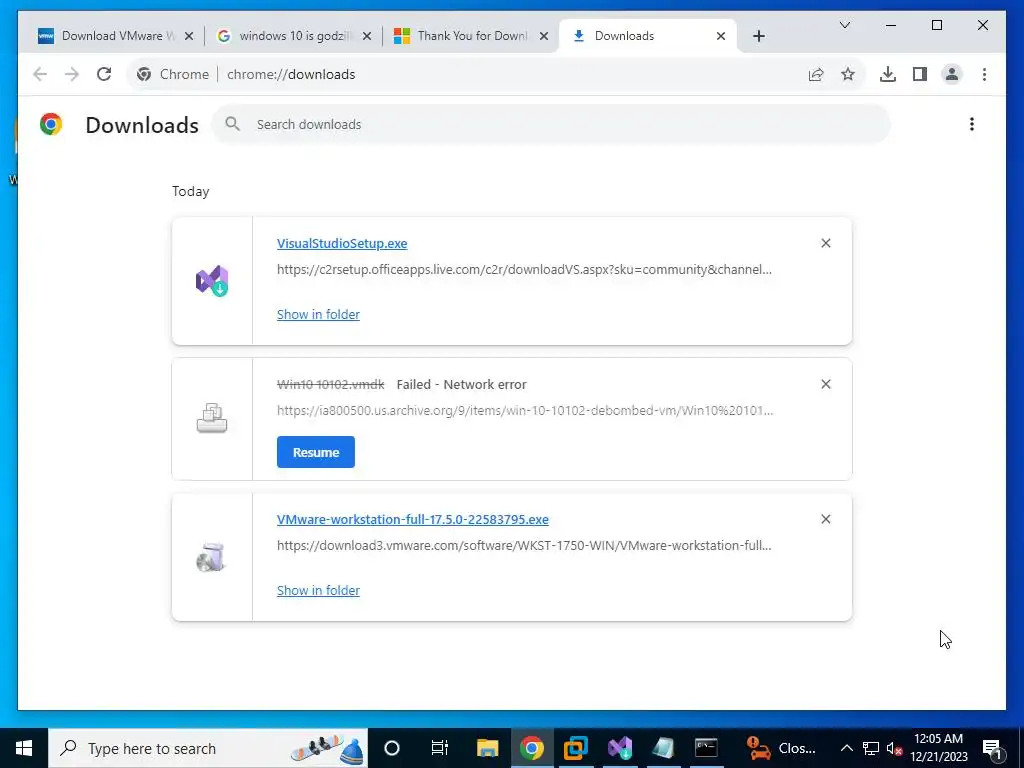
Task: Bookmark this page with the star icon
Action: click(848, 74)
